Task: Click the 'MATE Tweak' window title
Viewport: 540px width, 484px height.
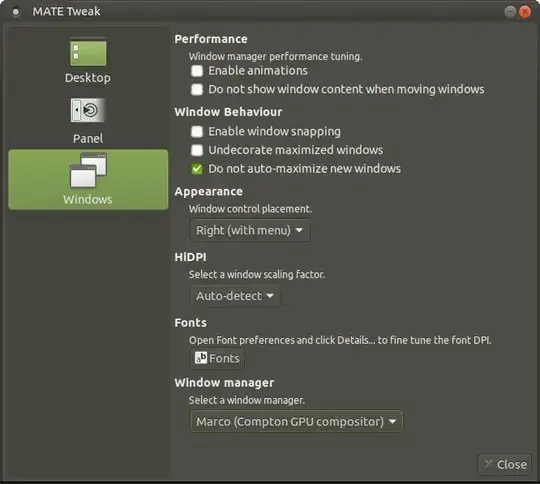Action: click(x=66, y=12)
